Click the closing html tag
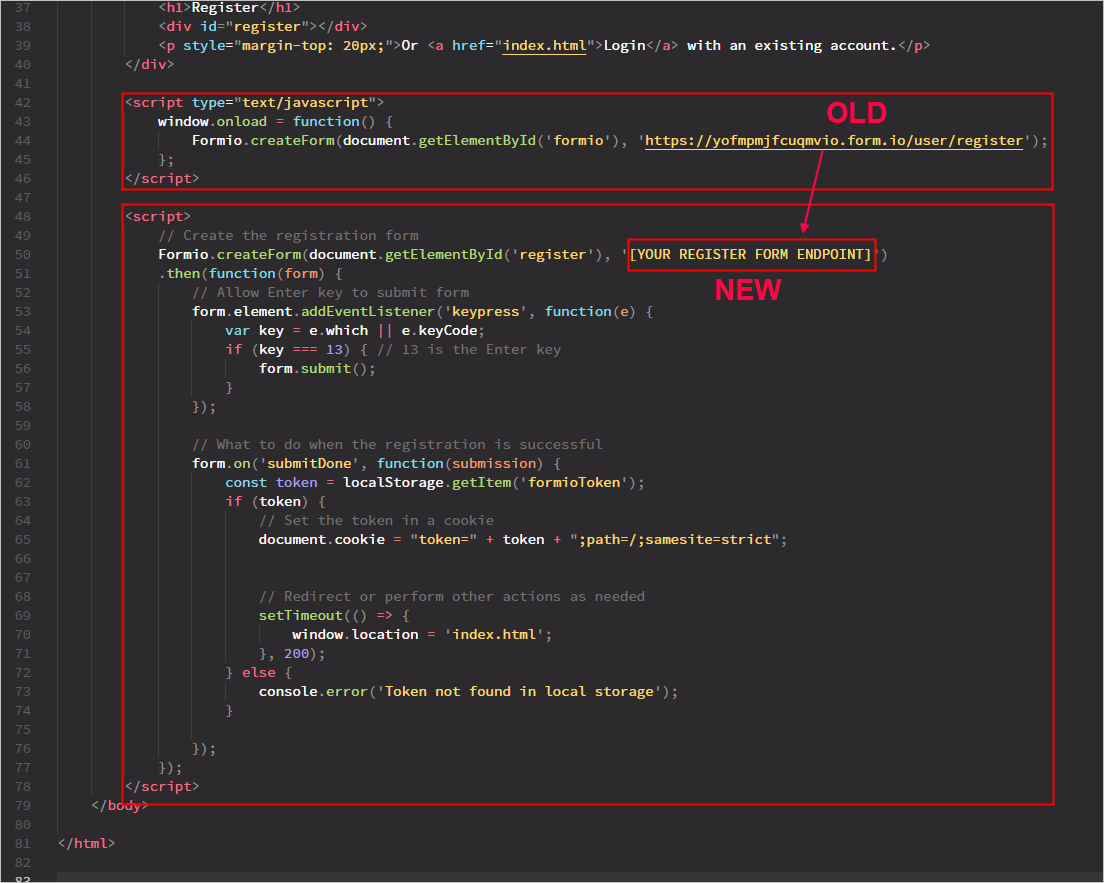 click(86, 843)
